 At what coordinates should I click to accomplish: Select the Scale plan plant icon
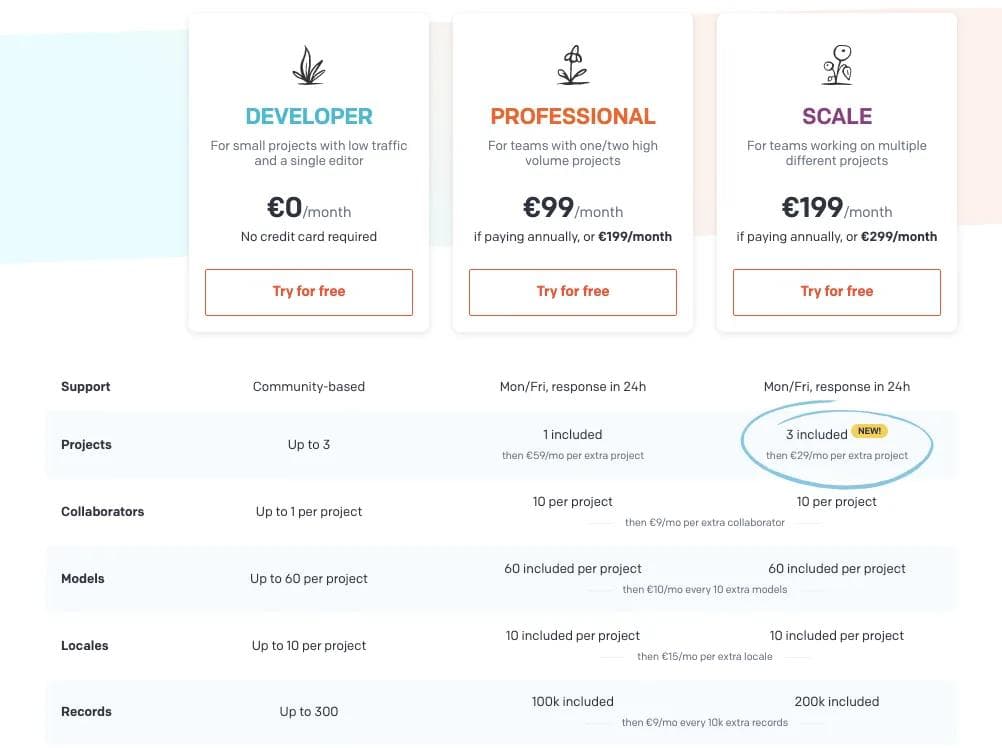[x=836, y=63]
